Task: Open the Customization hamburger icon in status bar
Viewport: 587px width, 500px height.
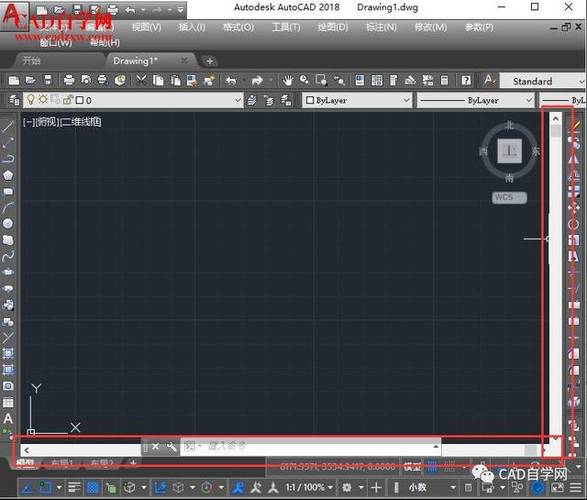Action: [575, 487]
